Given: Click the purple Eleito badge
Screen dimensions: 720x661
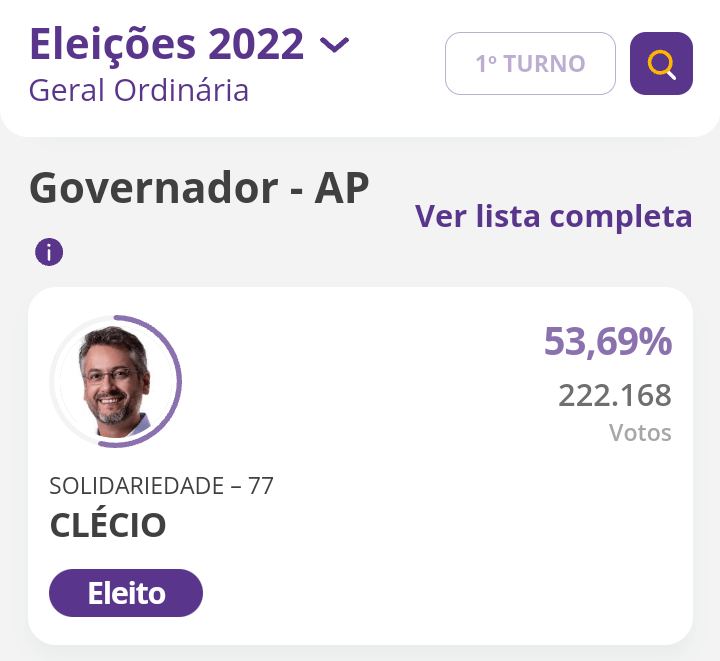Looking at the screenshot, I should 126,593.
